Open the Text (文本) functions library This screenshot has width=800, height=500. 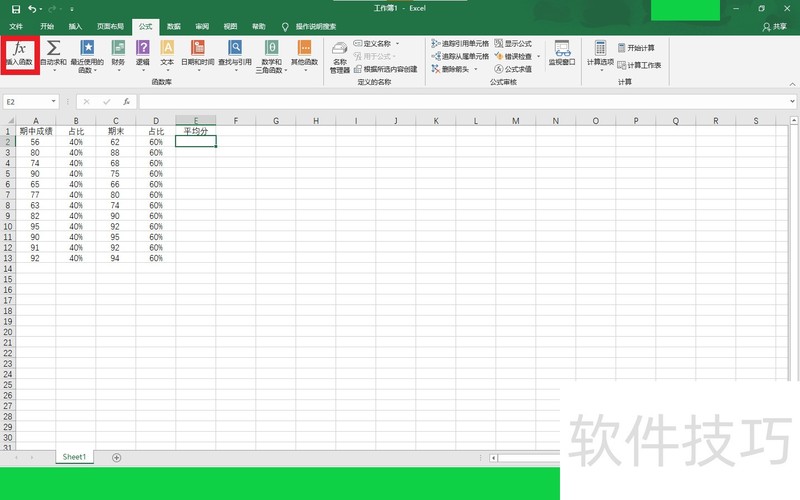(x=167, y=55)
